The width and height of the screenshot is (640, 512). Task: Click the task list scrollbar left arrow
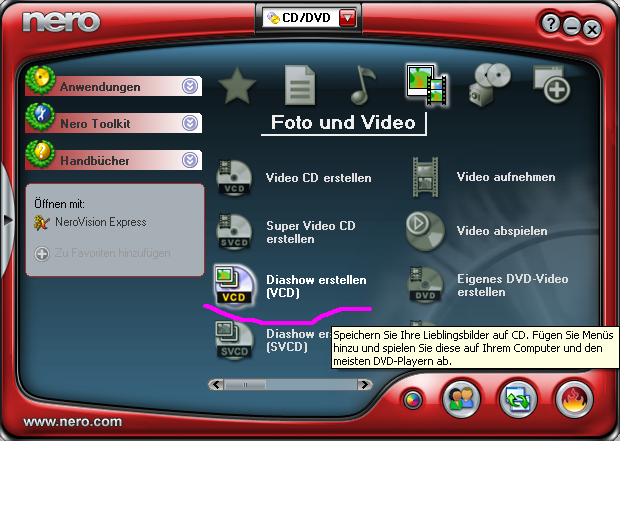coord(216,385)
